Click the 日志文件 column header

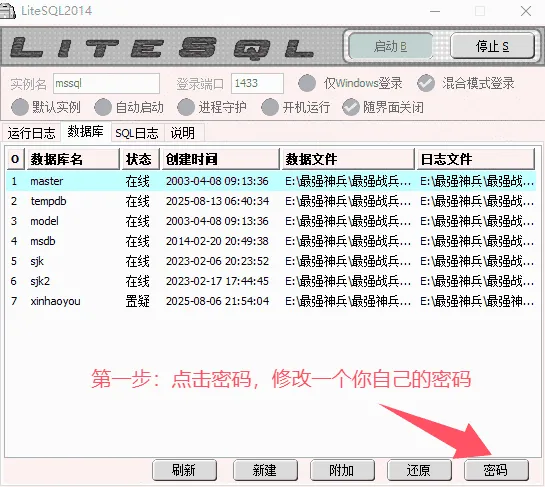[476, 159]
